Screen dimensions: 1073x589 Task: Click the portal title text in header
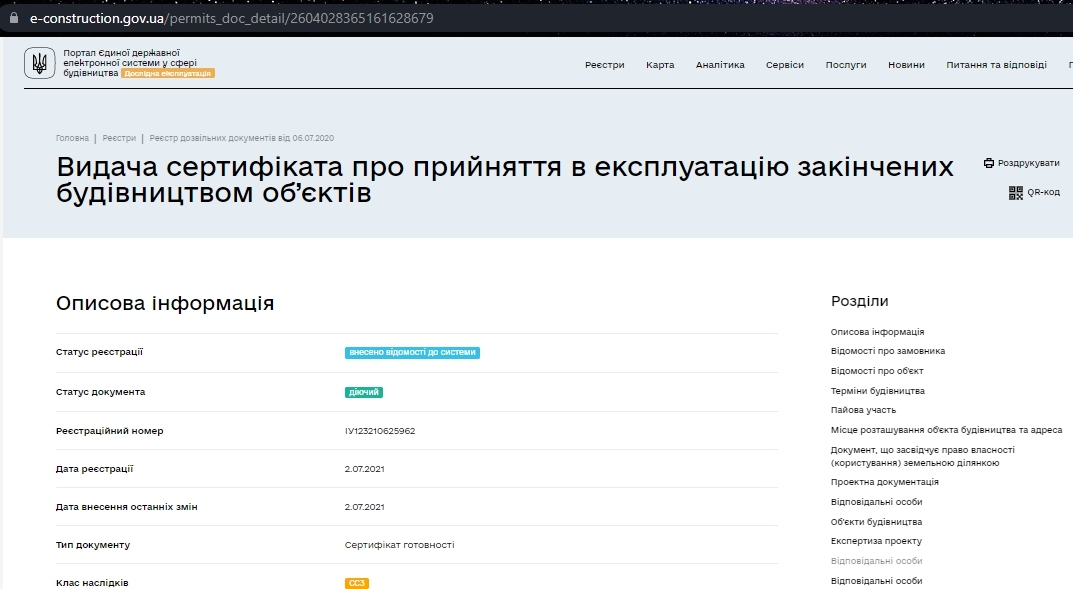click(130, 62)
